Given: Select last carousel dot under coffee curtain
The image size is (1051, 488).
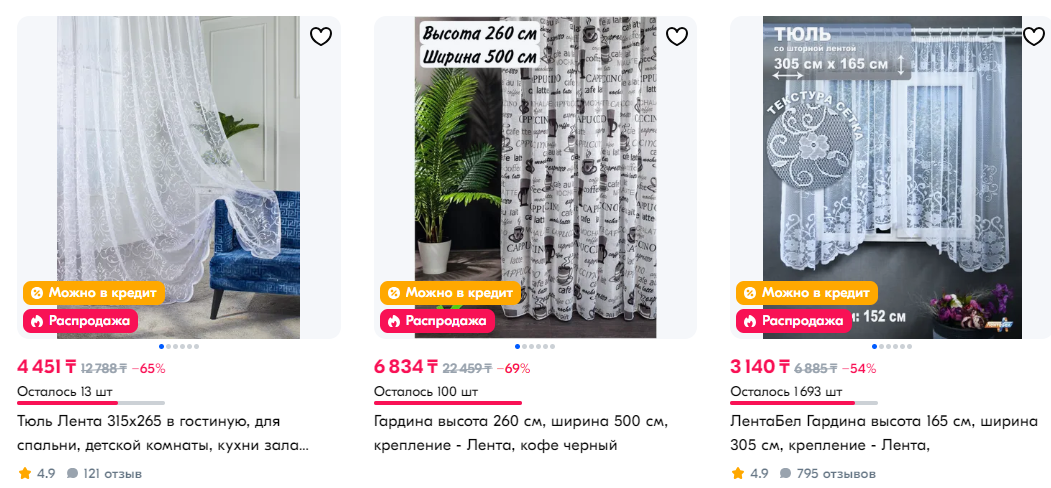Looking at the screenshot, I should click(x=552, y=347).
